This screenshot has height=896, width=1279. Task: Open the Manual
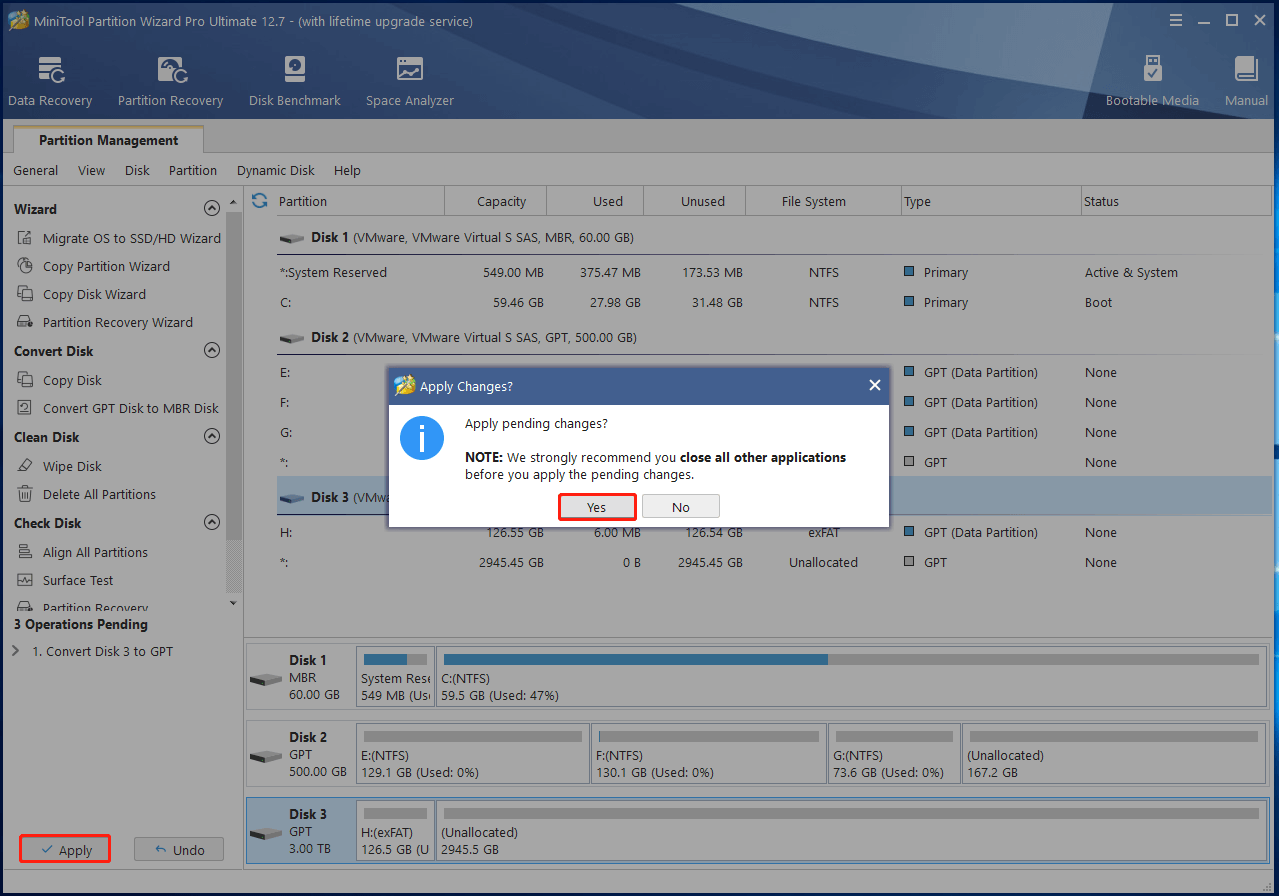(1246, 81)
